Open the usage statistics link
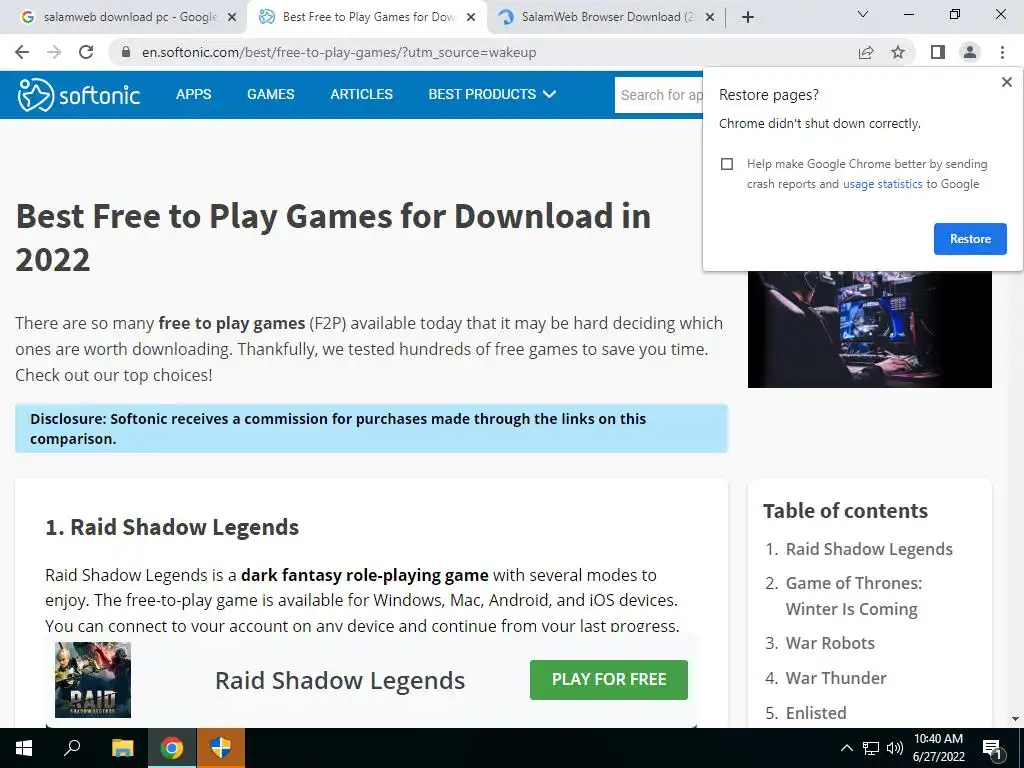Image resolution: width=1024 pixels, height=768 pixels. click(882, 184)
